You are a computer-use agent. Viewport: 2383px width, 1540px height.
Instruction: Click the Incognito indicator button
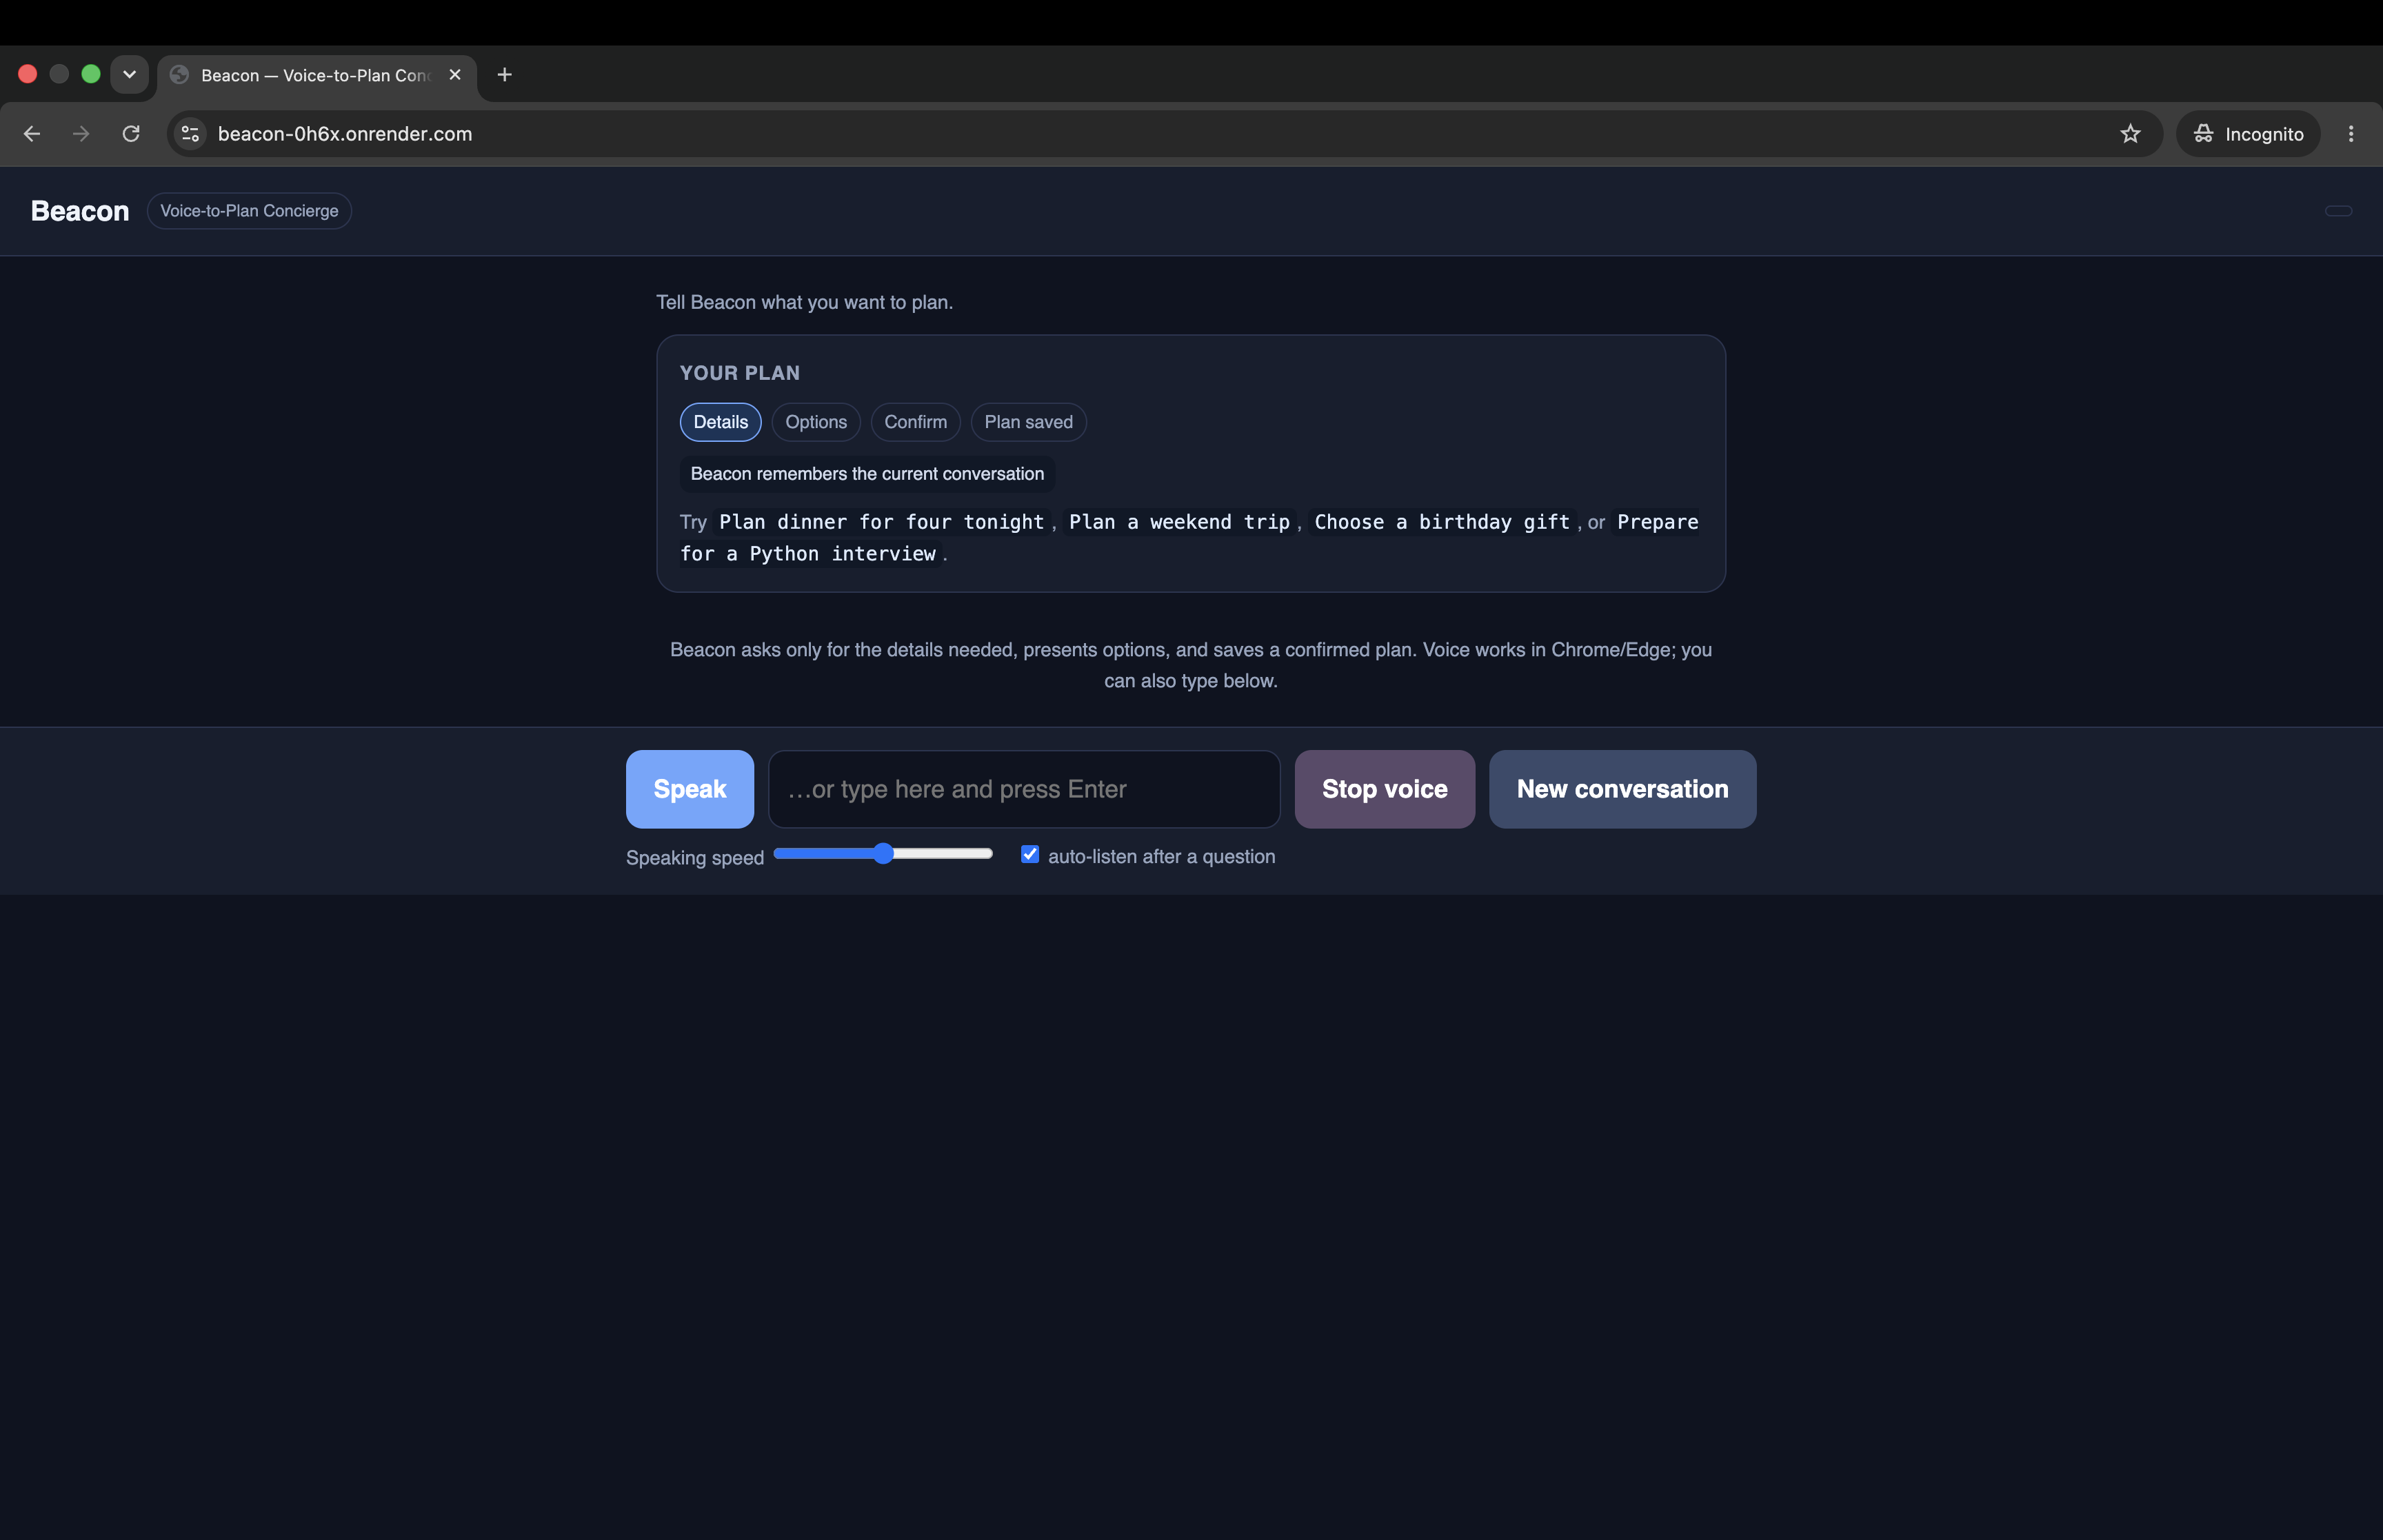[2248, 134]
